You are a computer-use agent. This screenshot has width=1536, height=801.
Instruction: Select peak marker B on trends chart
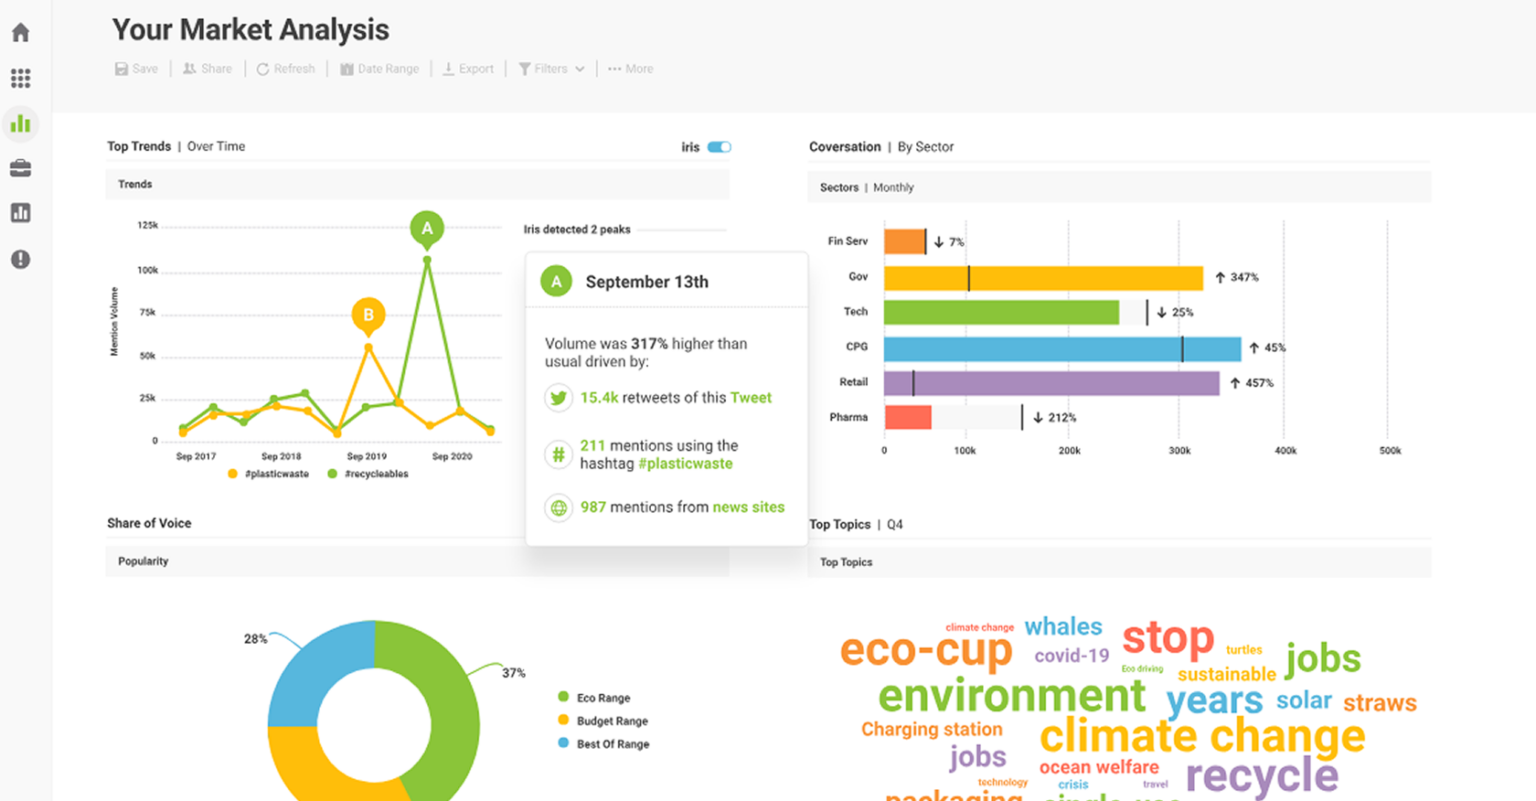(368, 315)
